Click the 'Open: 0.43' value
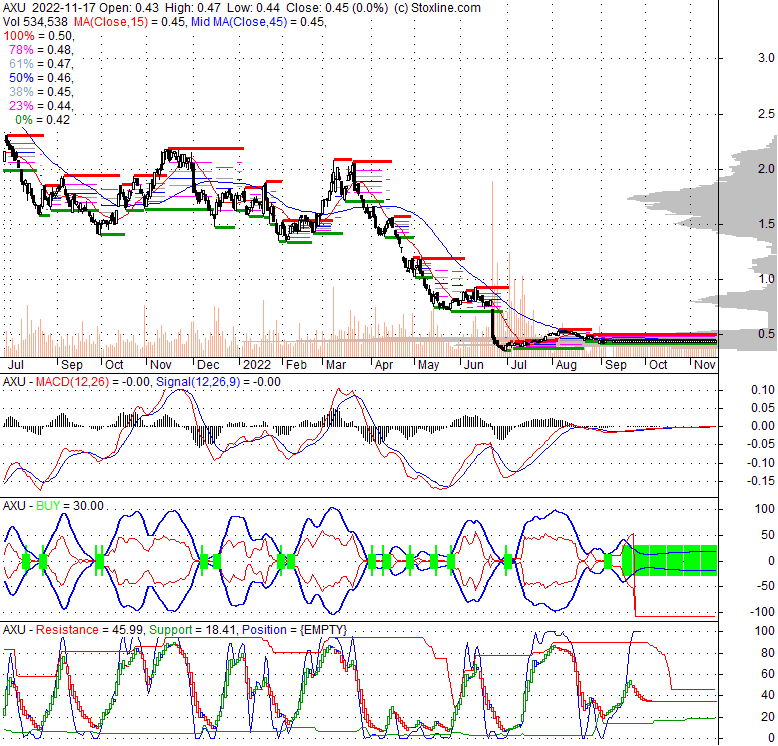Image resolution: width=778 pixels, height=746 pixels. [x=129, y=8]
